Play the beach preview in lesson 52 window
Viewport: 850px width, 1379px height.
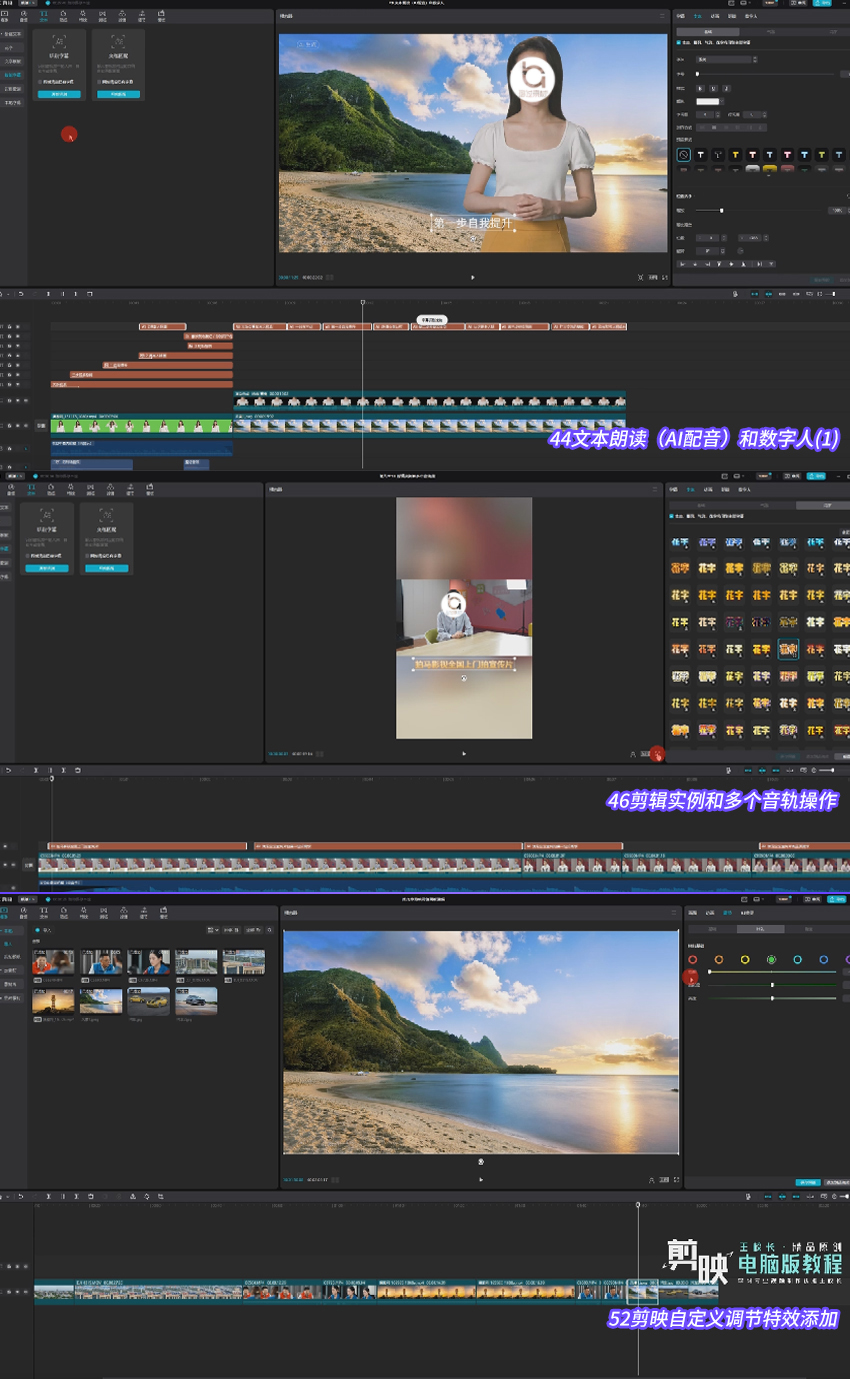[481, 1180]
